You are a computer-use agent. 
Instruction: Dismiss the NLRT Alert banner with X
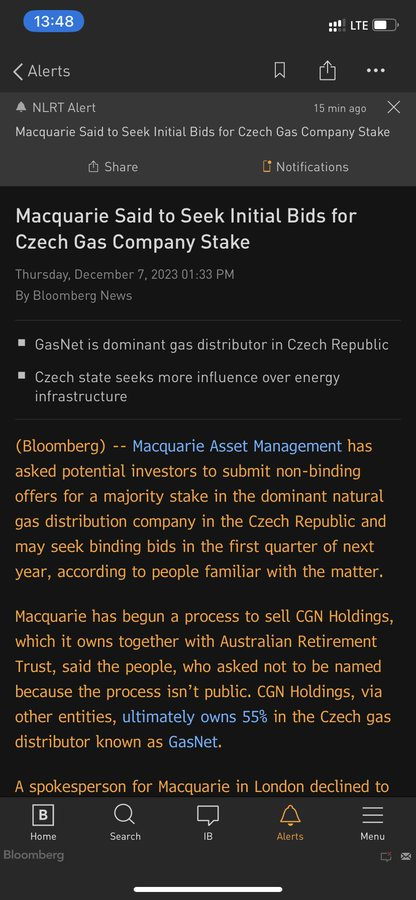[394, 107]
